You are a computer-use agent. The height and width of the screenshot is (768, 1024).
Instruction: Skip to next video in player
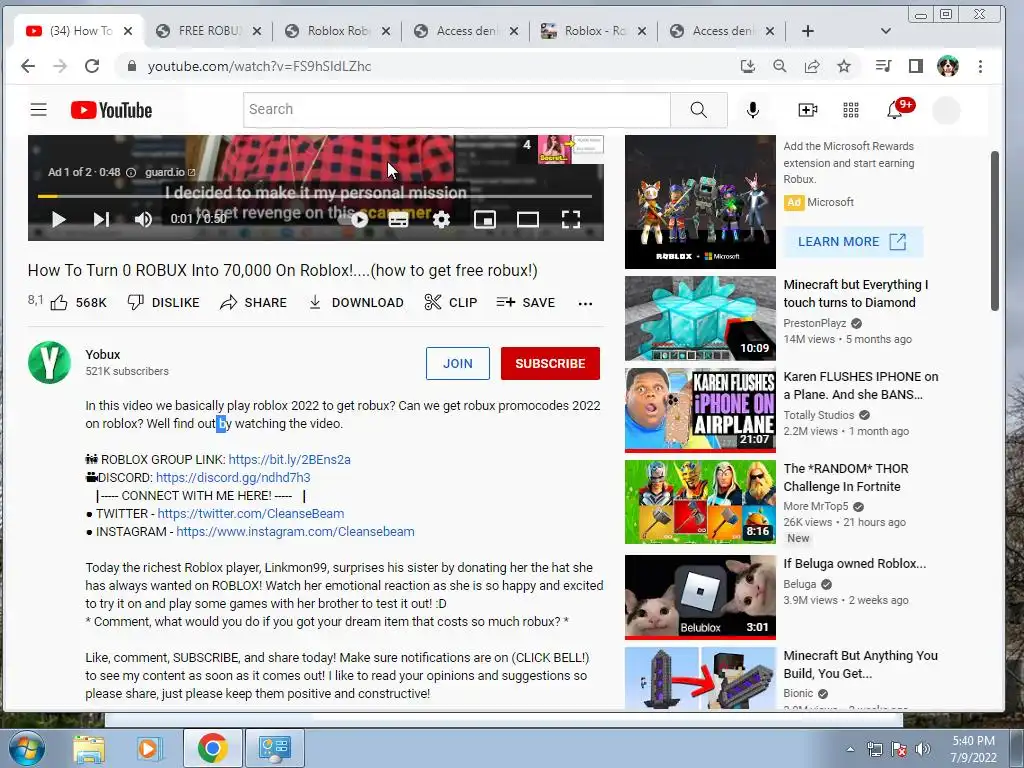pyautogui.click(x=101, y=219)
